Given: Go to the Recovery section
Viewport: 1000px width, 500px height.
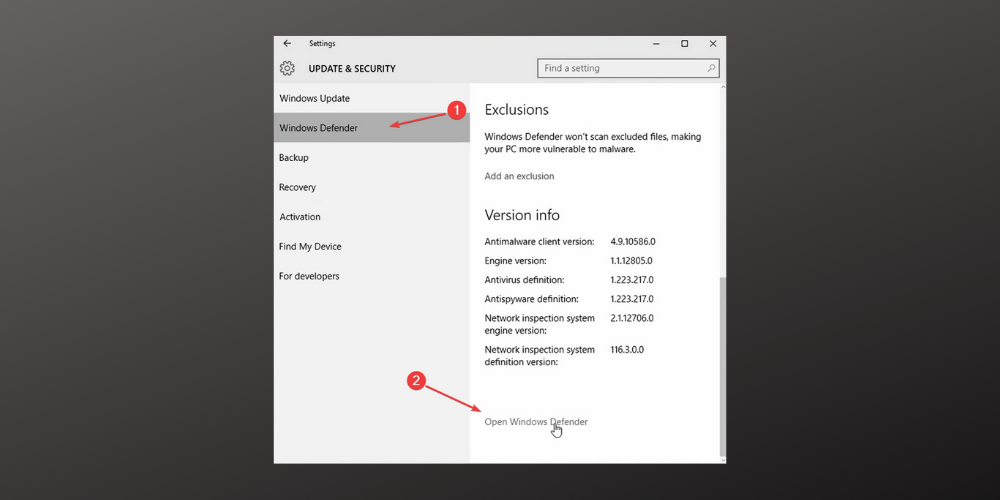Looking at the screenshot, I should [372, 187].
